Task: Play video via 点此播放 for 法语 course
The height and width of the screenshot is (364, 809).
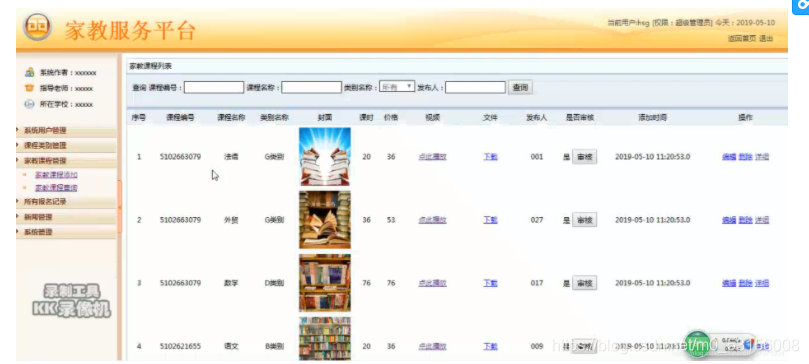Action: point(432,157)
